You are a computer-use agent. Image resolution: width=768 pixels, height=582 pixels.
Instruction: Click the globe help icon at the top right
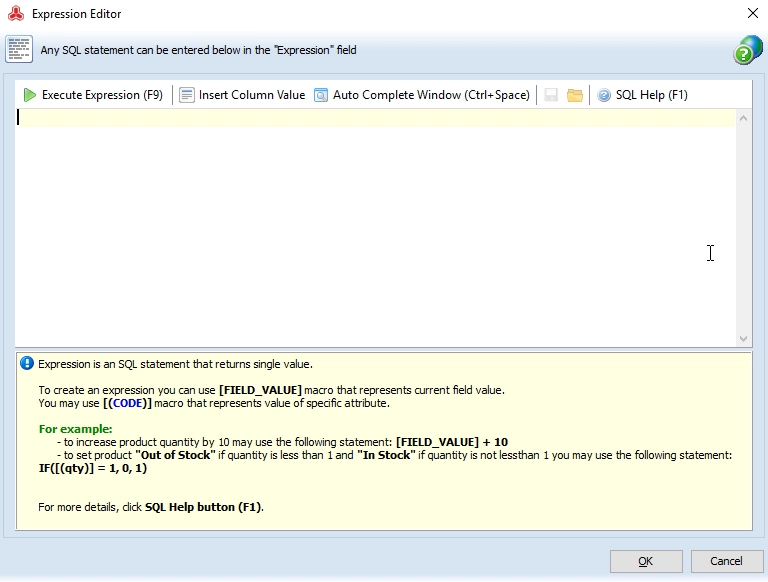[x=747, y=50]
